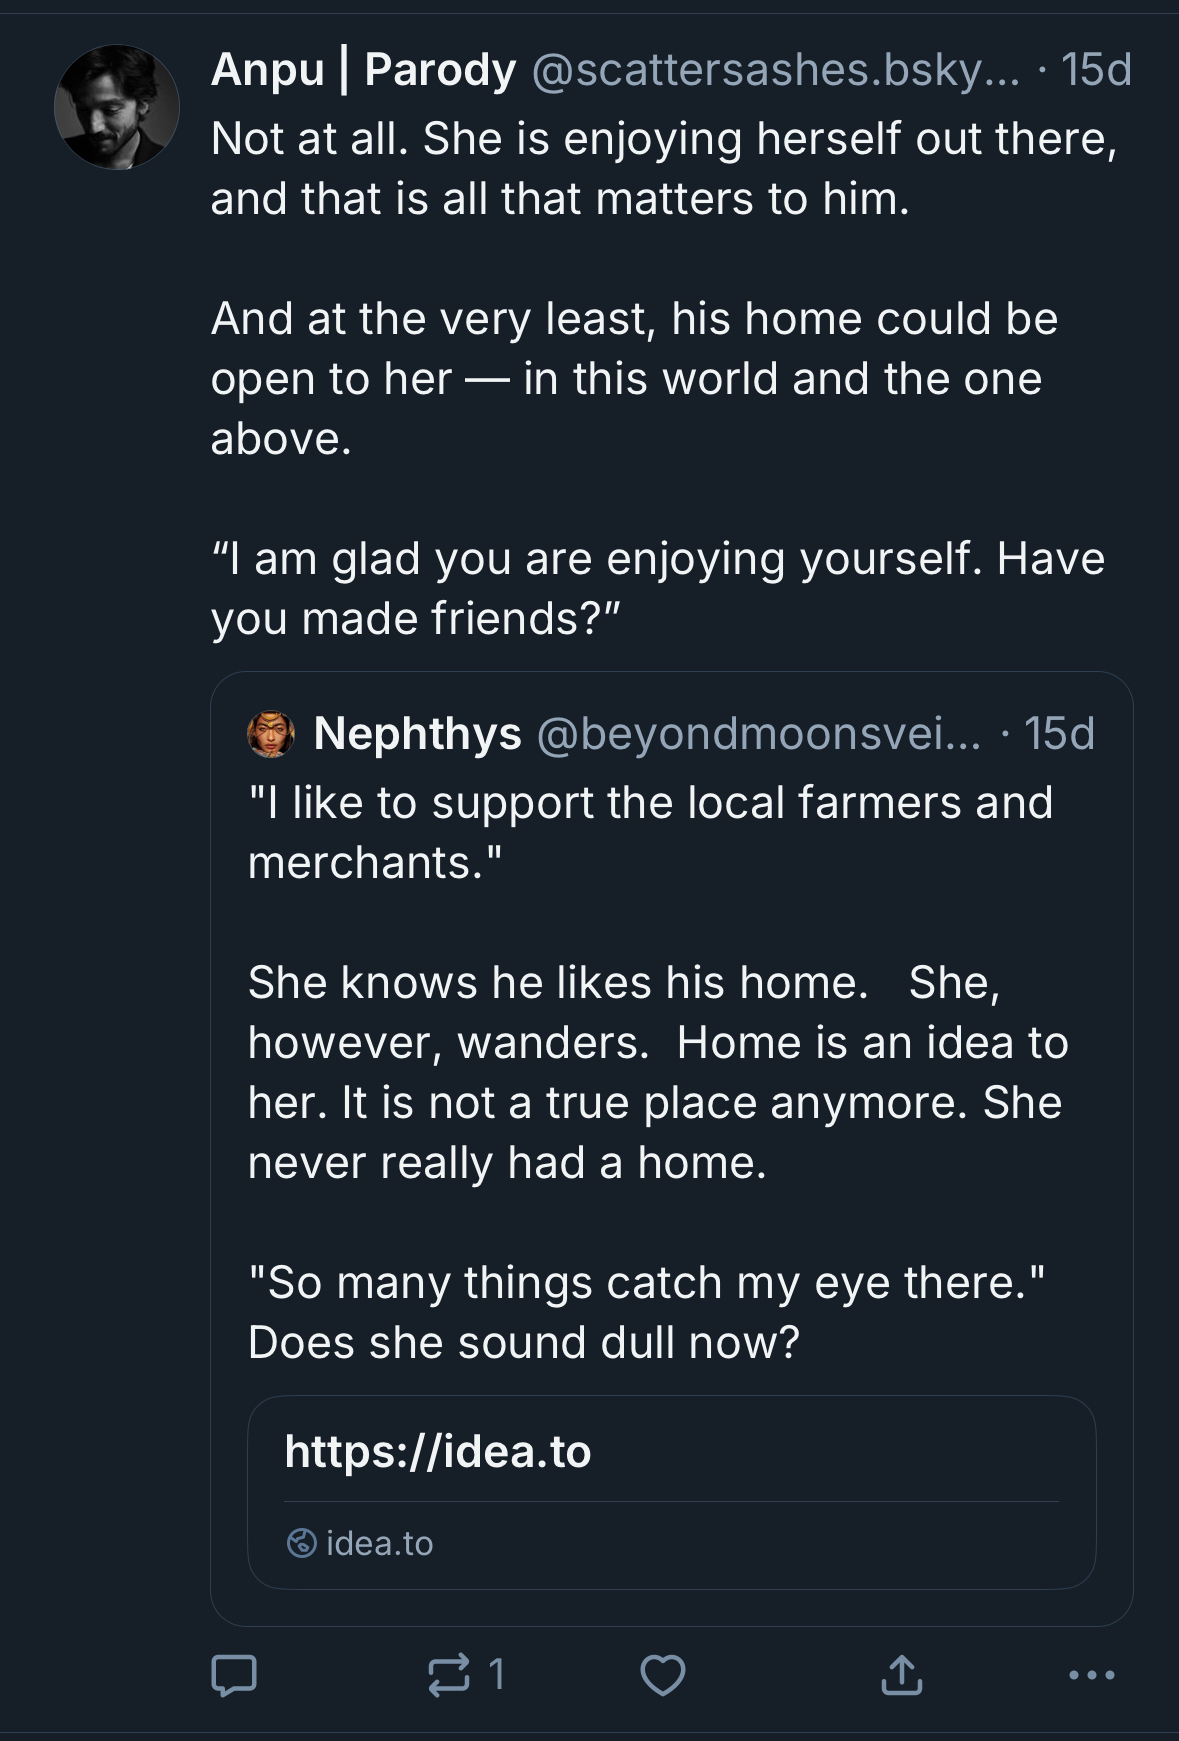Click the main post's 15d timestamp

tap(1096, 70)
